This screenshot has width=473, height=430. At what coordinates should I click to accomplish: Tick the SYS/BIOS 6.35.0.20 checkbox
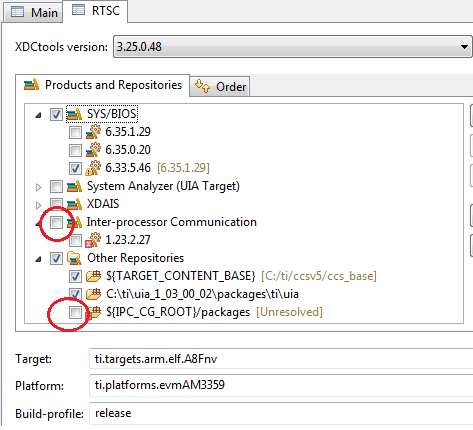(x=75, y=150)
